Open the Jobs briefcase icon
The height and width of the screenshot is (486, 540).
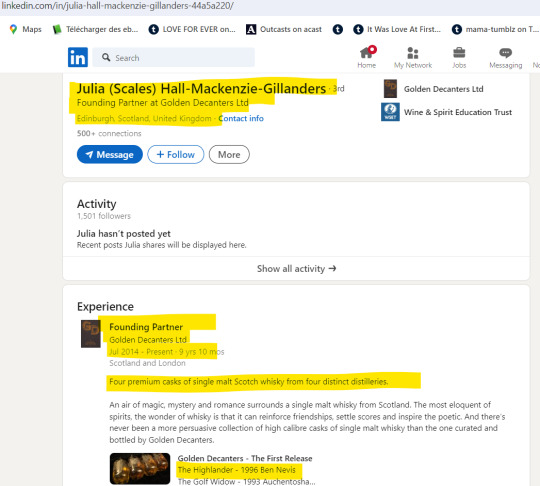(459, 57)
